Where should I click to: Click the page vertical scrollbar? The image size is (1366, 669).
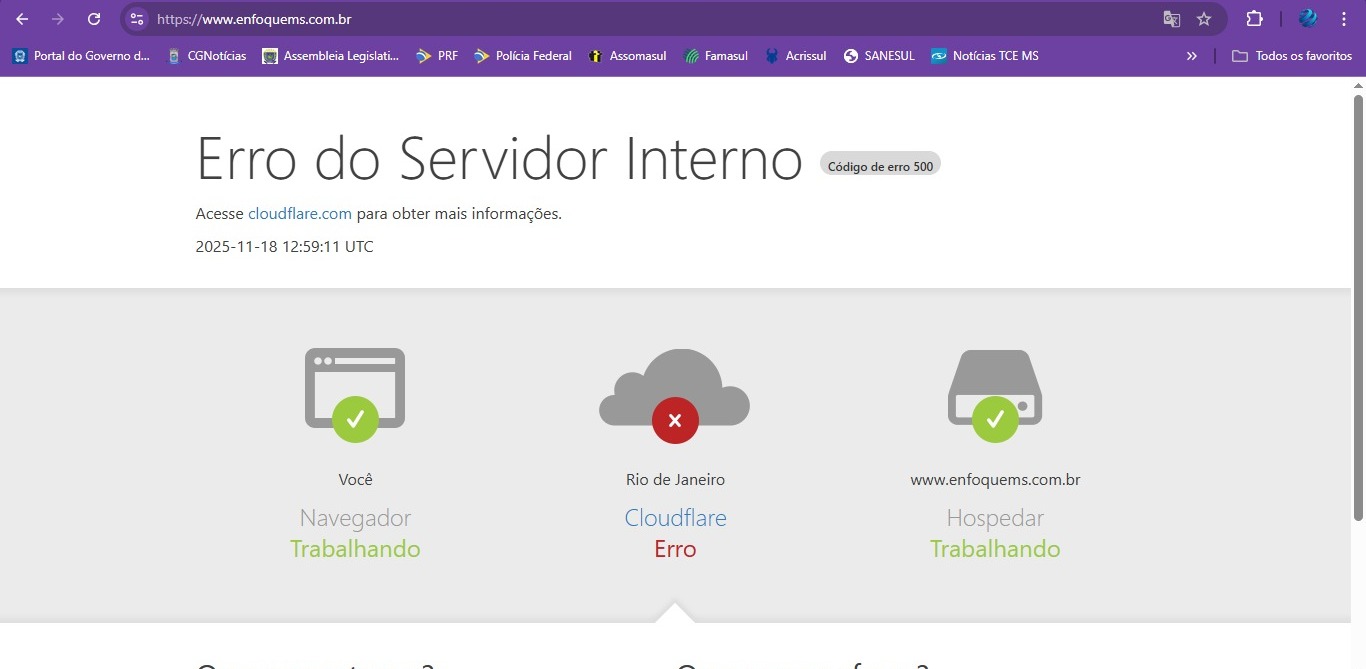[x=1358, y=300]
